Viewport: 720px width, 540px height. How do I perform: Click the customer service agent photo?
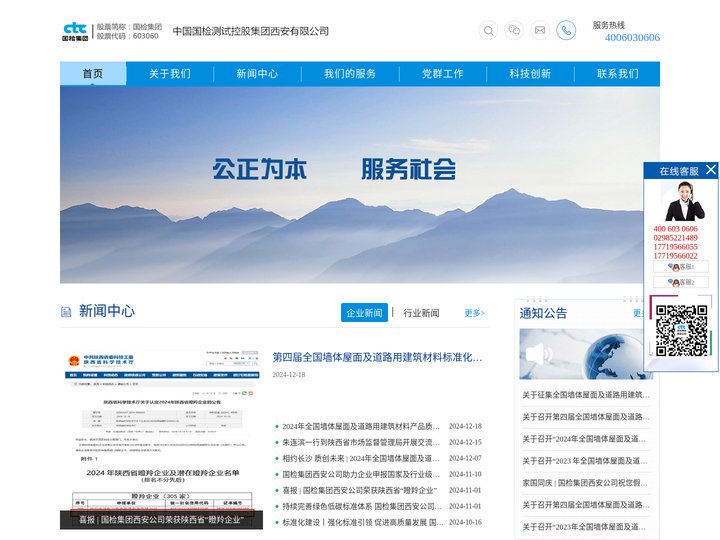tap(685, 201)
